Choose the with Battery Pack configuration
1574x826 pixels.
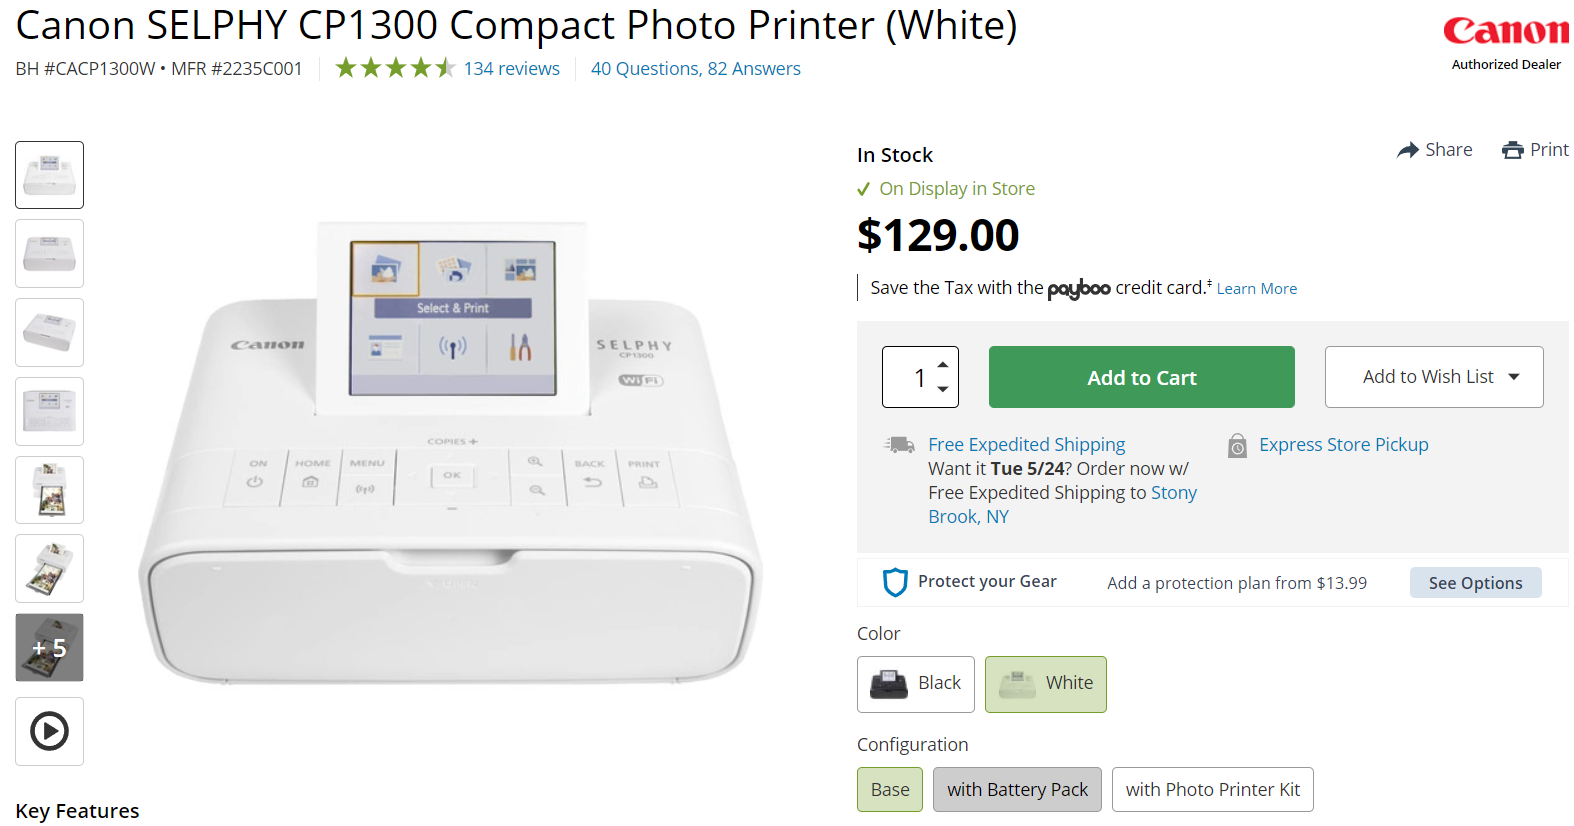coord(1017,790)
